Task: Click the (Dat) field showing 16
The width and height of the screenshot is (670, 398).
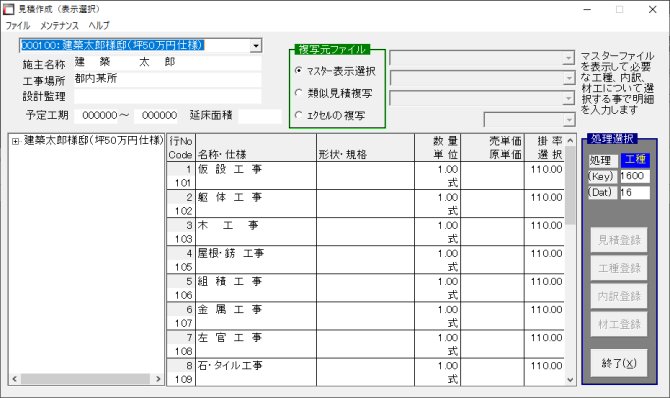Action: 635,192
